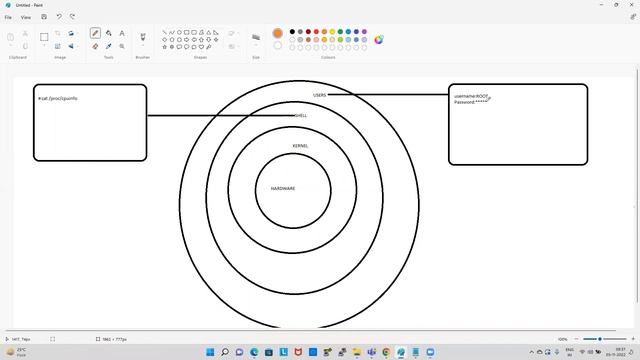Click the Cut icon

click(x=25, y=33)
